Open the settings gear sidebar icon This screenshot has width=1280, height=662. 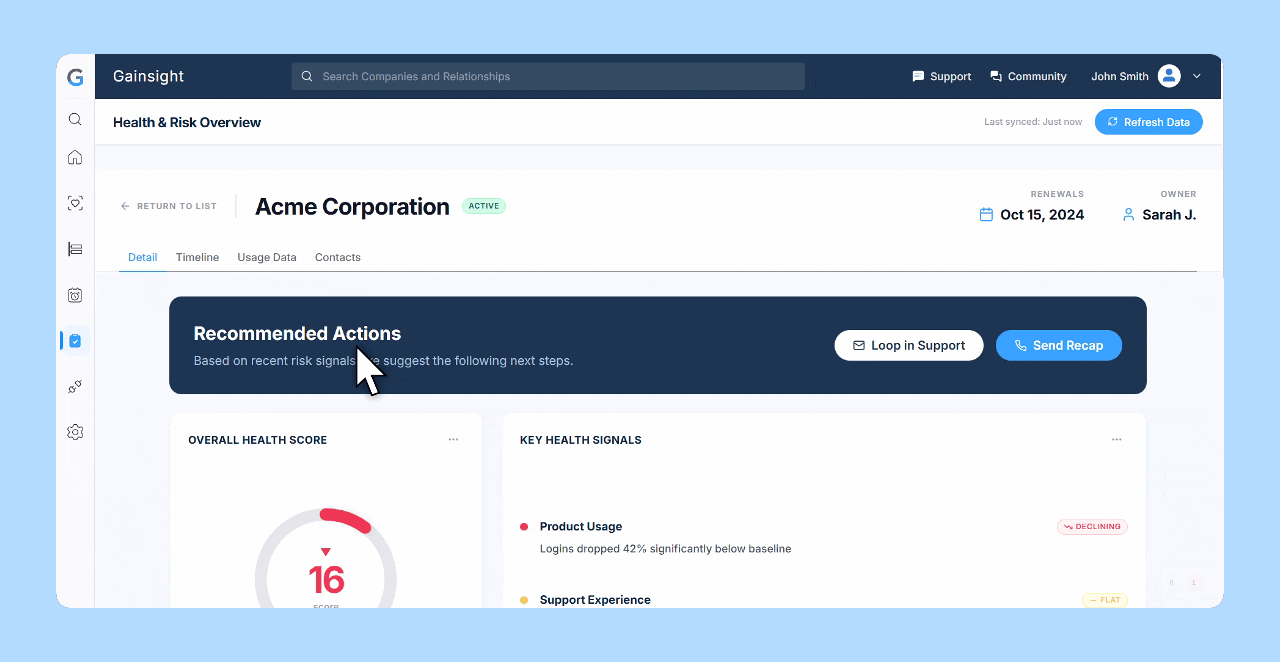coord(75,432)
